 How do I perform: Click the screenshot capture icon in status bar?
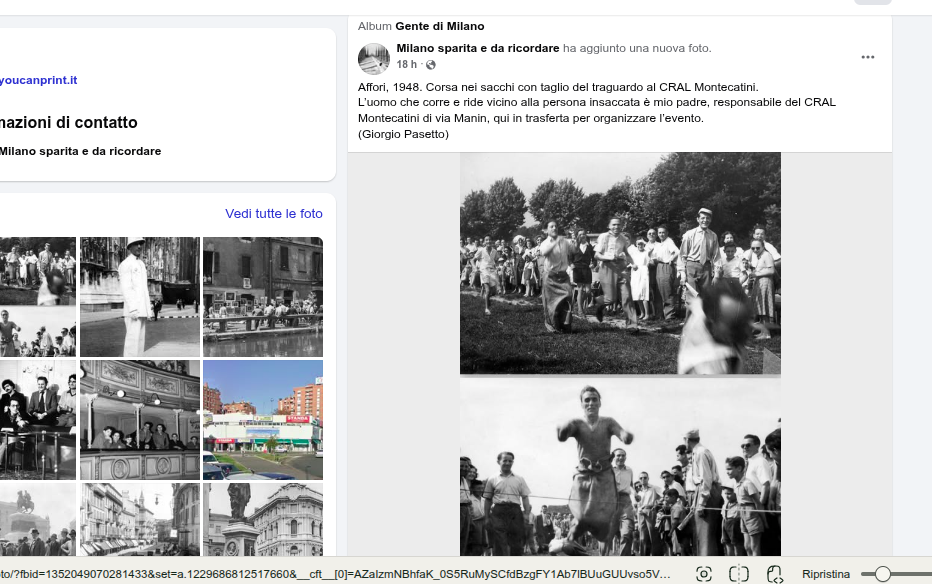(x=704, y=573)
